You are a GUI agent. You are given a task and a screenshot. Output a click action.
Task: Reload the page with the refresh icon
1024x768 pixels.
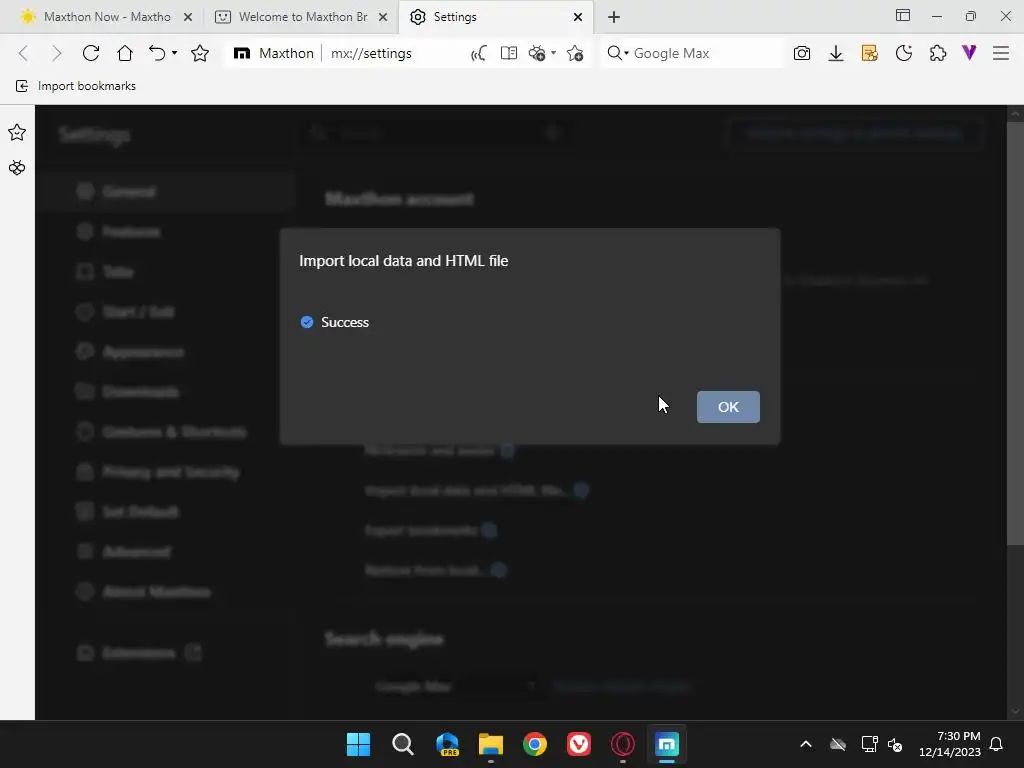coord(91,54)
